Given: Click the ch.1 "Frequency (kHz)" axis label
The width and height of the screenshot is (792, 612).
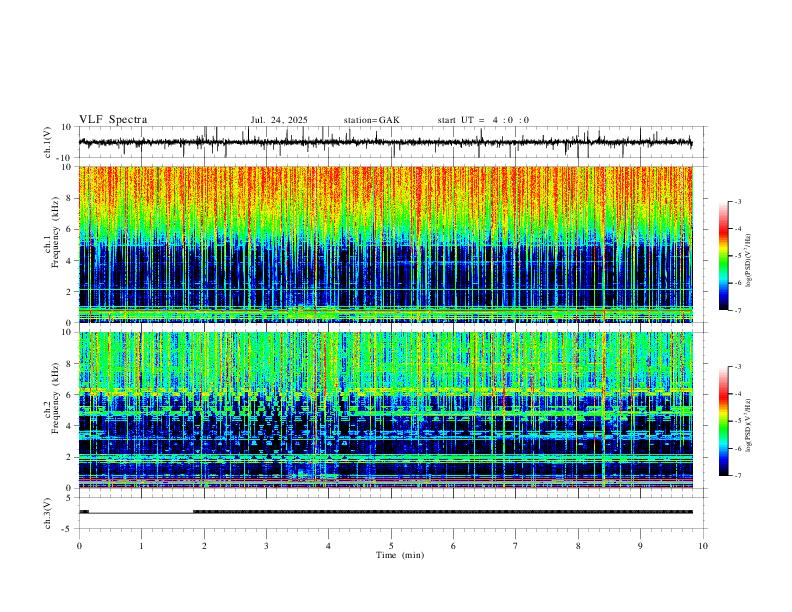Looking at the screenshot, I should click(56, 232).
